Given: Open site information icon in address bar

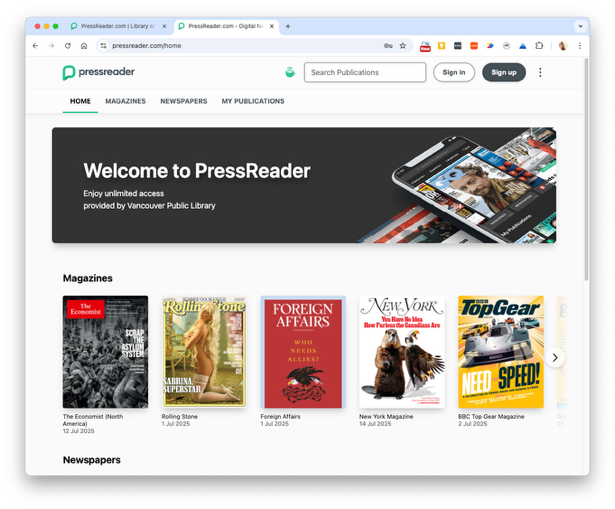Looking at the screenshot, I should click(103, 46).
